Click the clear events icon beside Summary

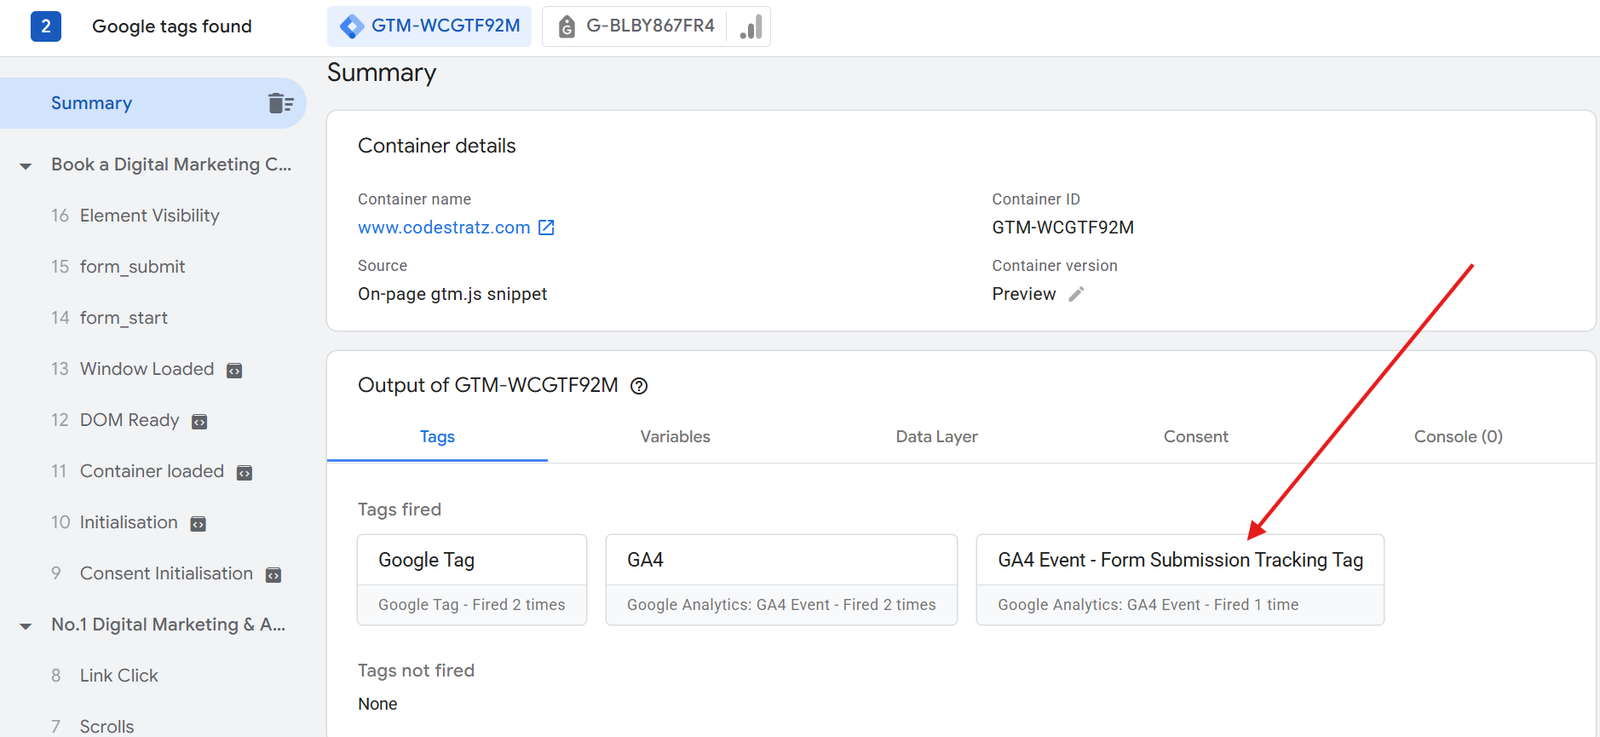tap(281, 103)
